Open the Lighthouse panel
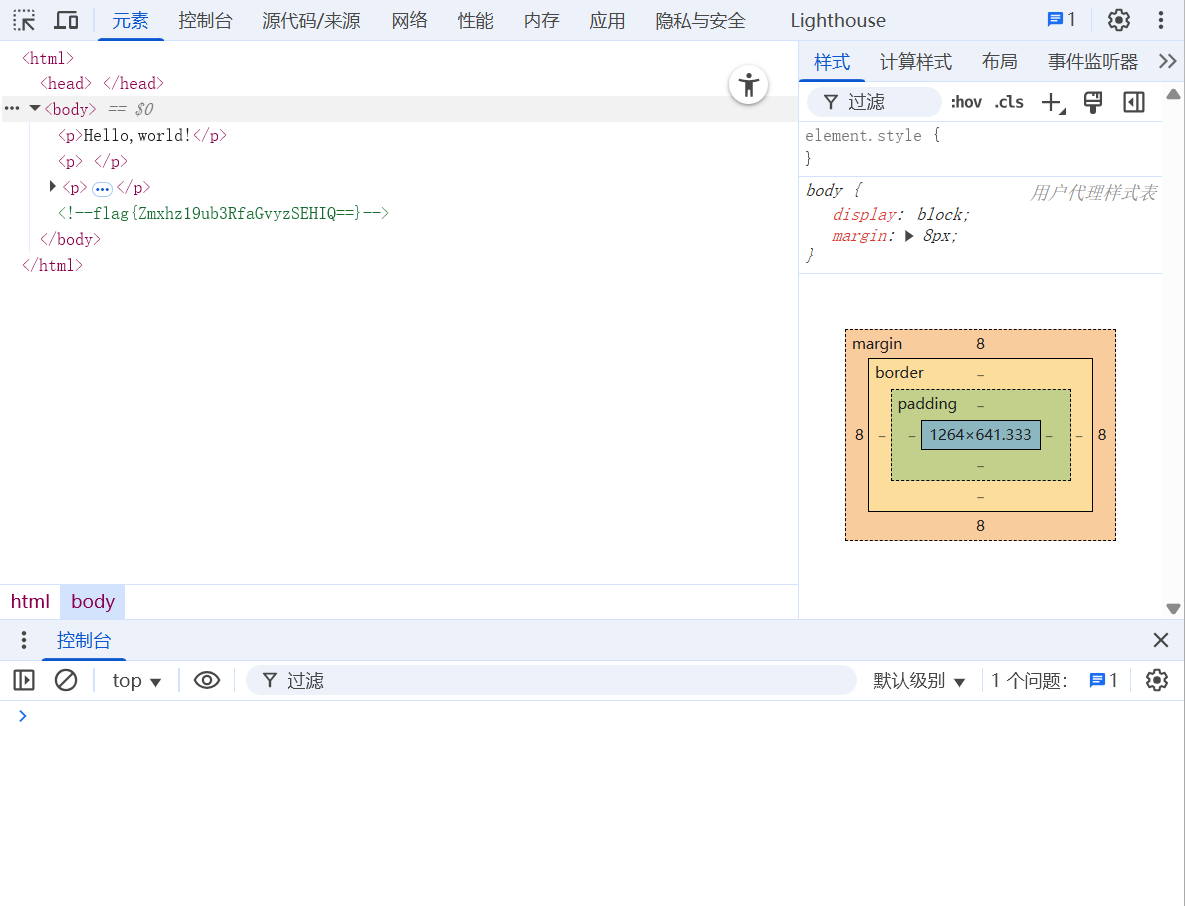Image resolution: width=1185 pixels, height=906 pixels. coord(837,20)
